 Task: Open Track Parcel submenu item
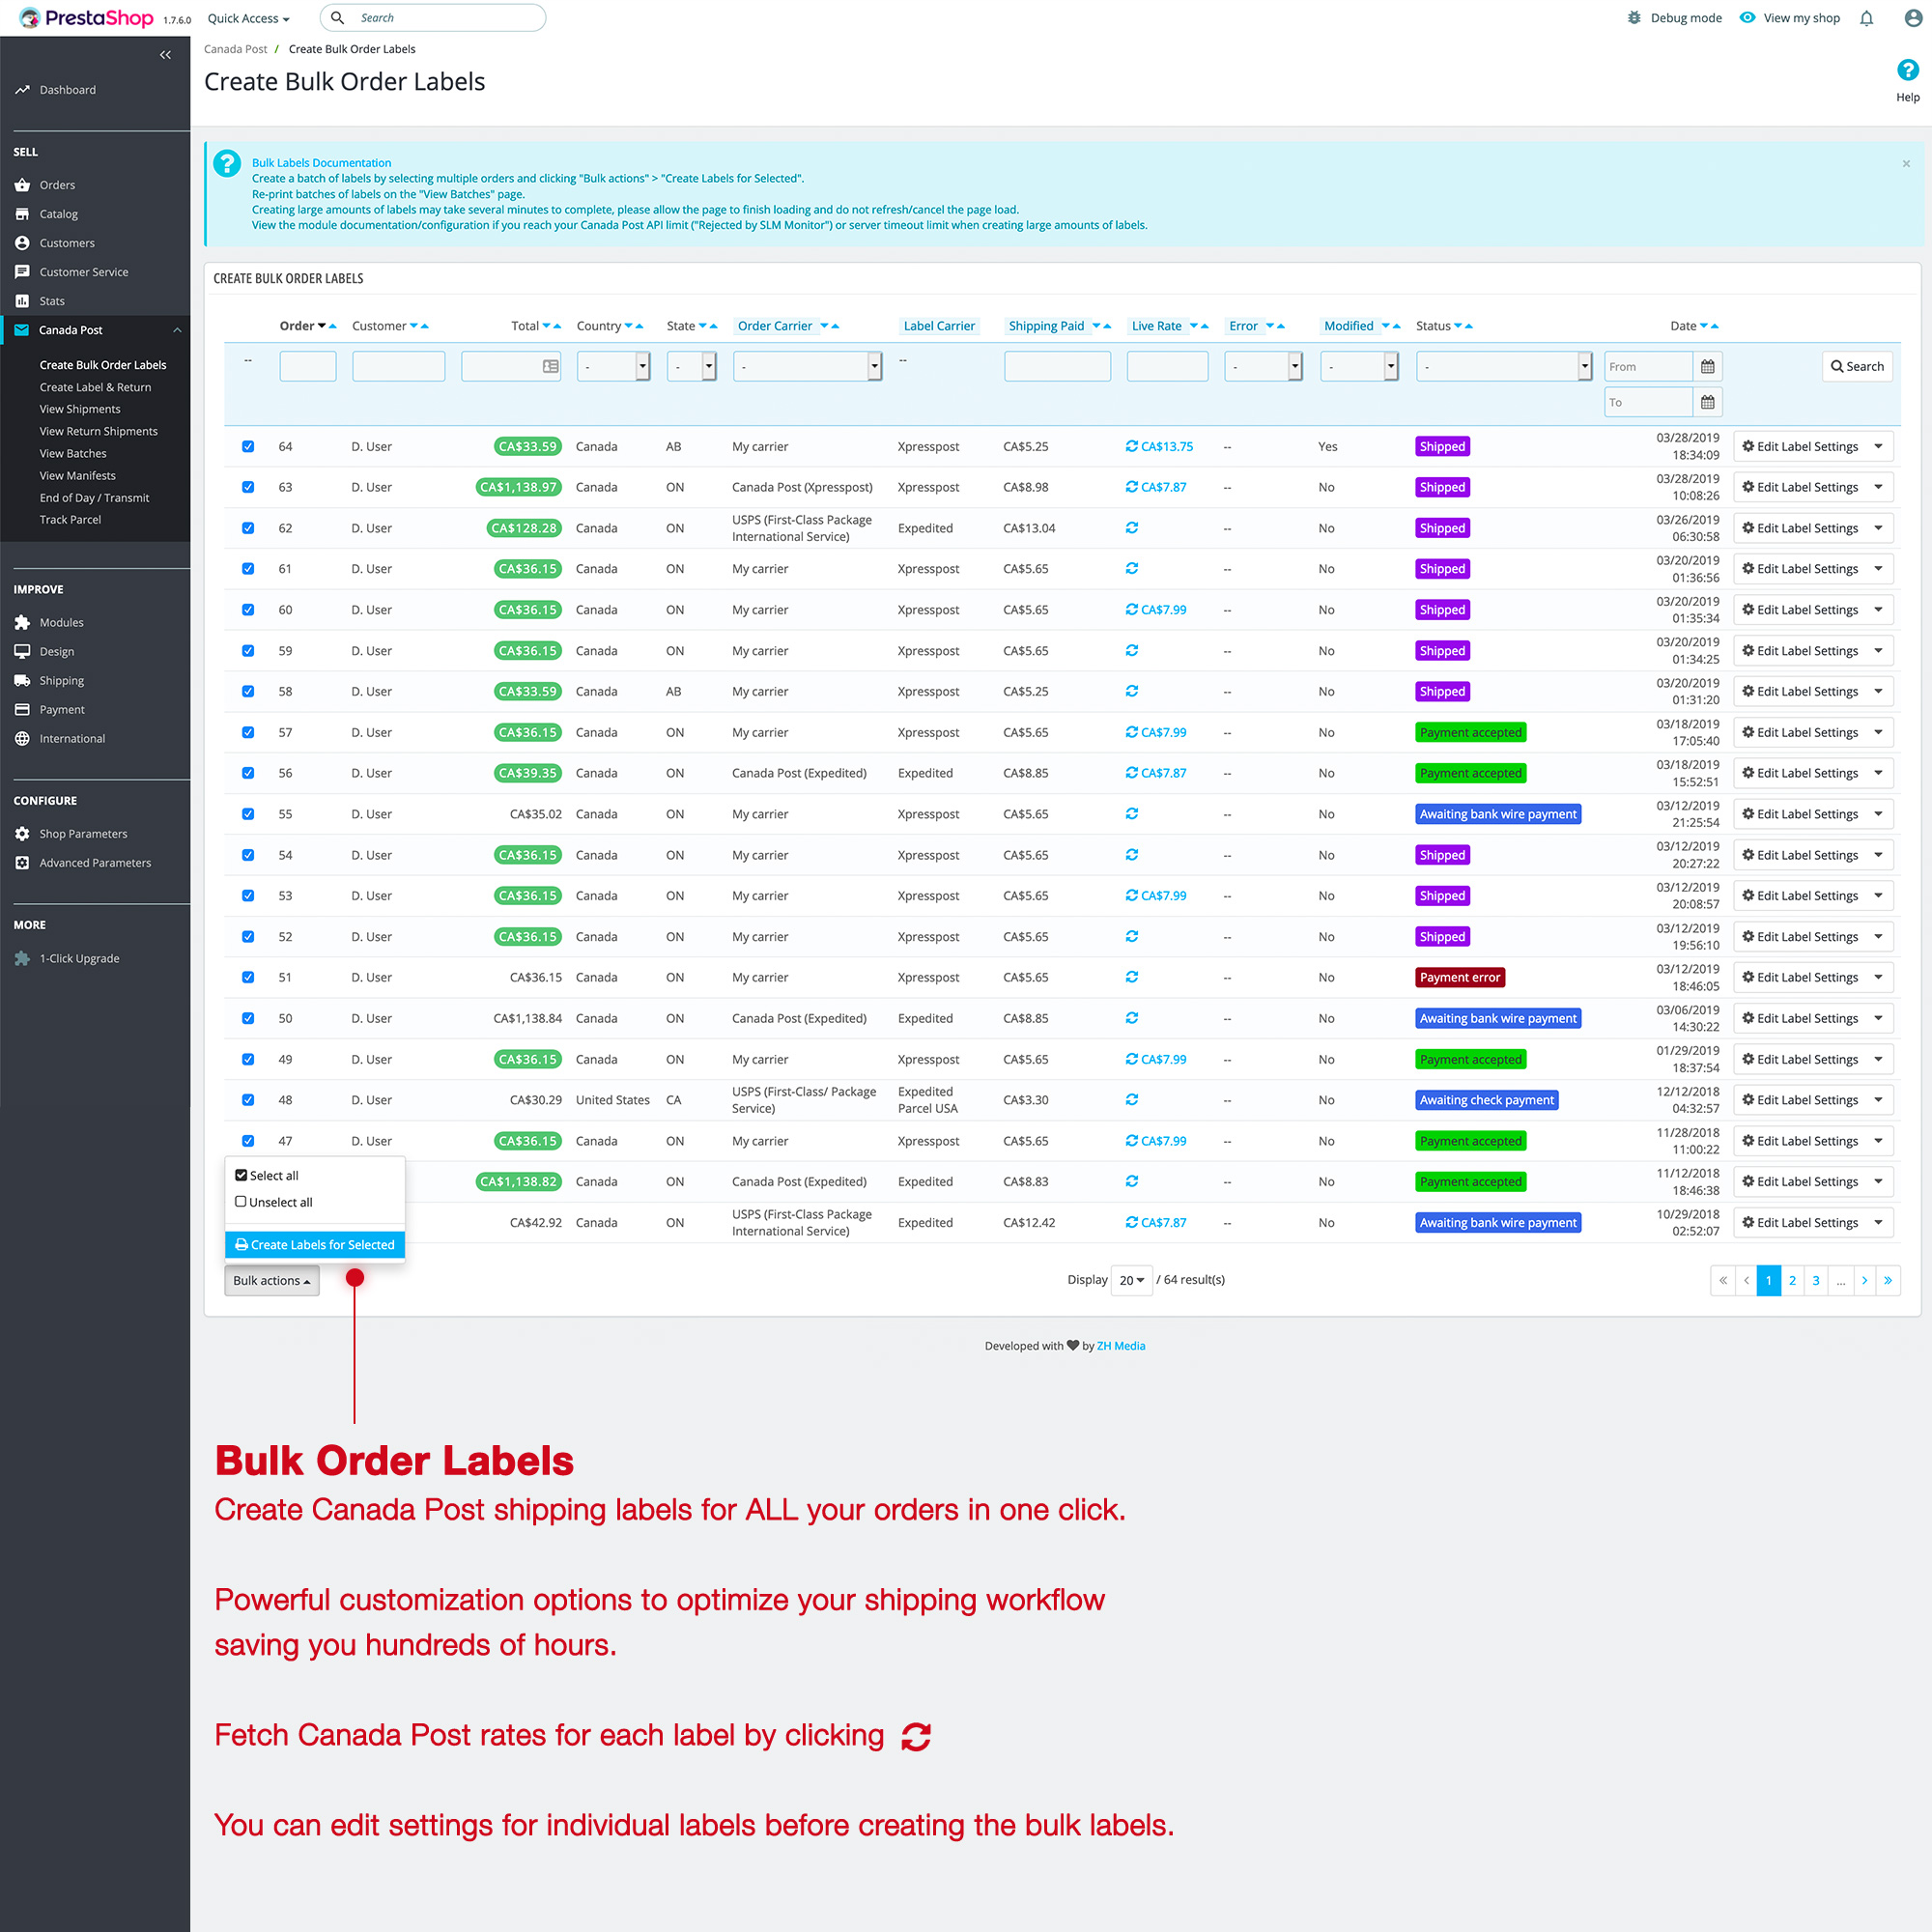coord(70,519)
